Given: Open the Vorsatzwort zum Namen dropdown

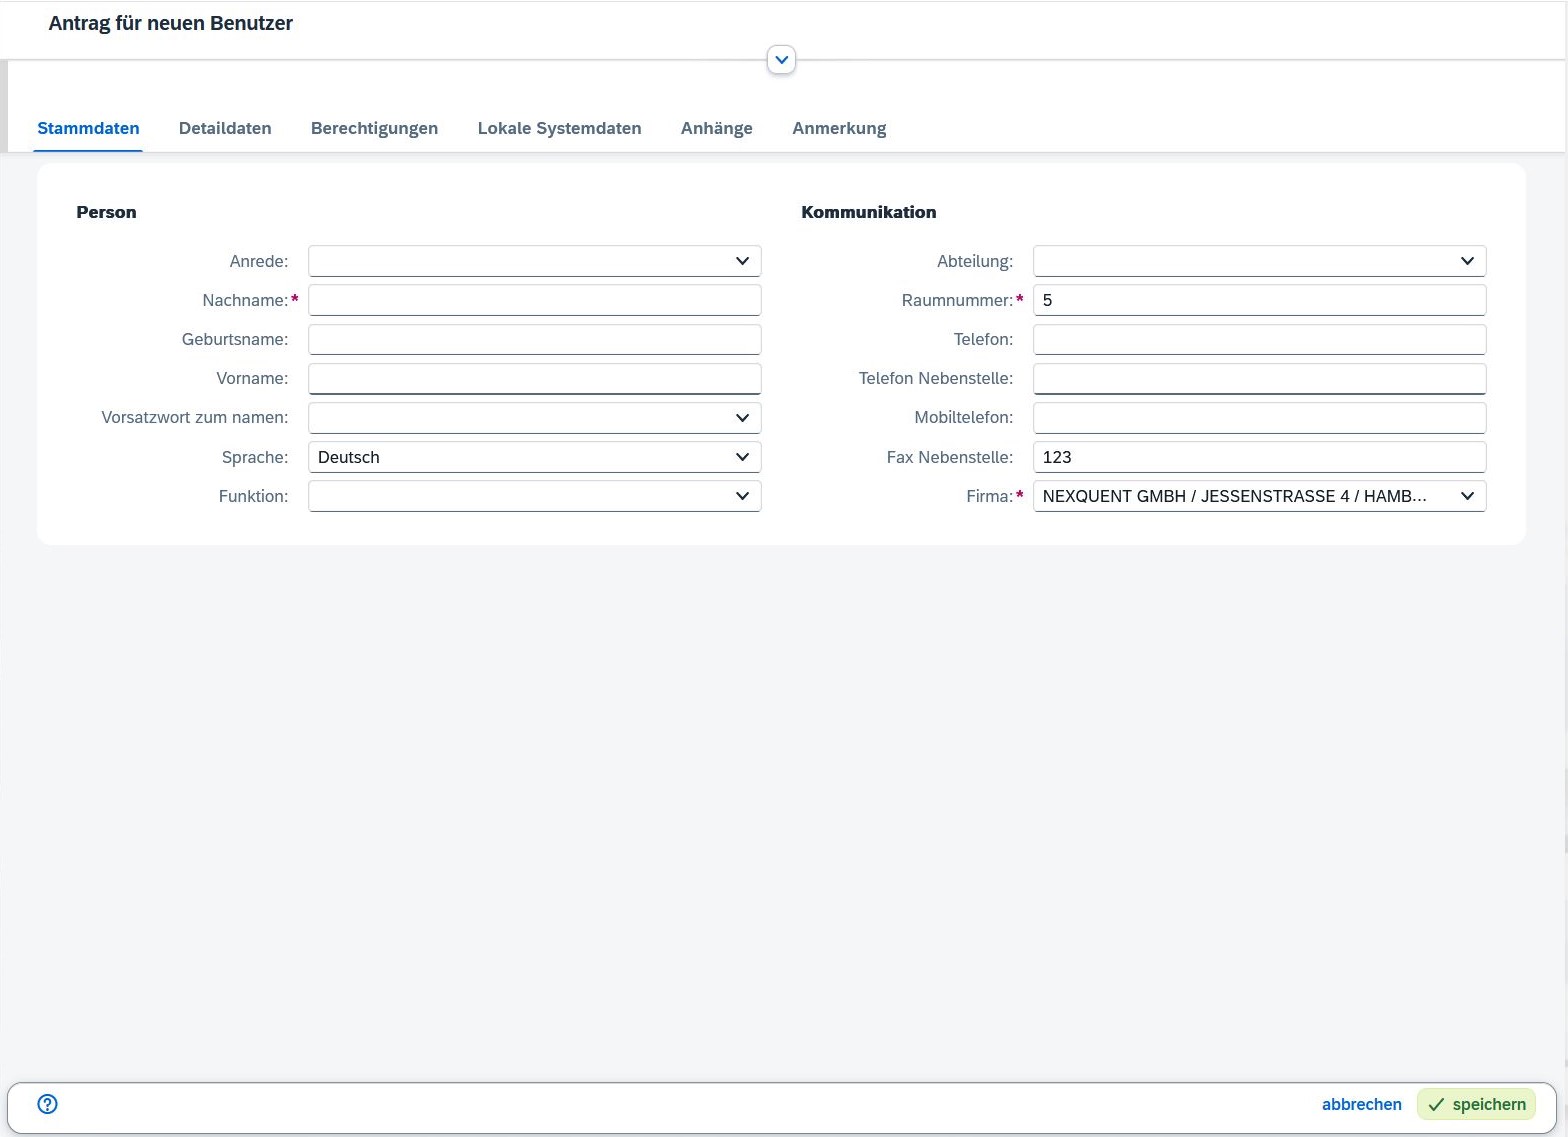Looking at the screenshot, I should pos(741,418).
